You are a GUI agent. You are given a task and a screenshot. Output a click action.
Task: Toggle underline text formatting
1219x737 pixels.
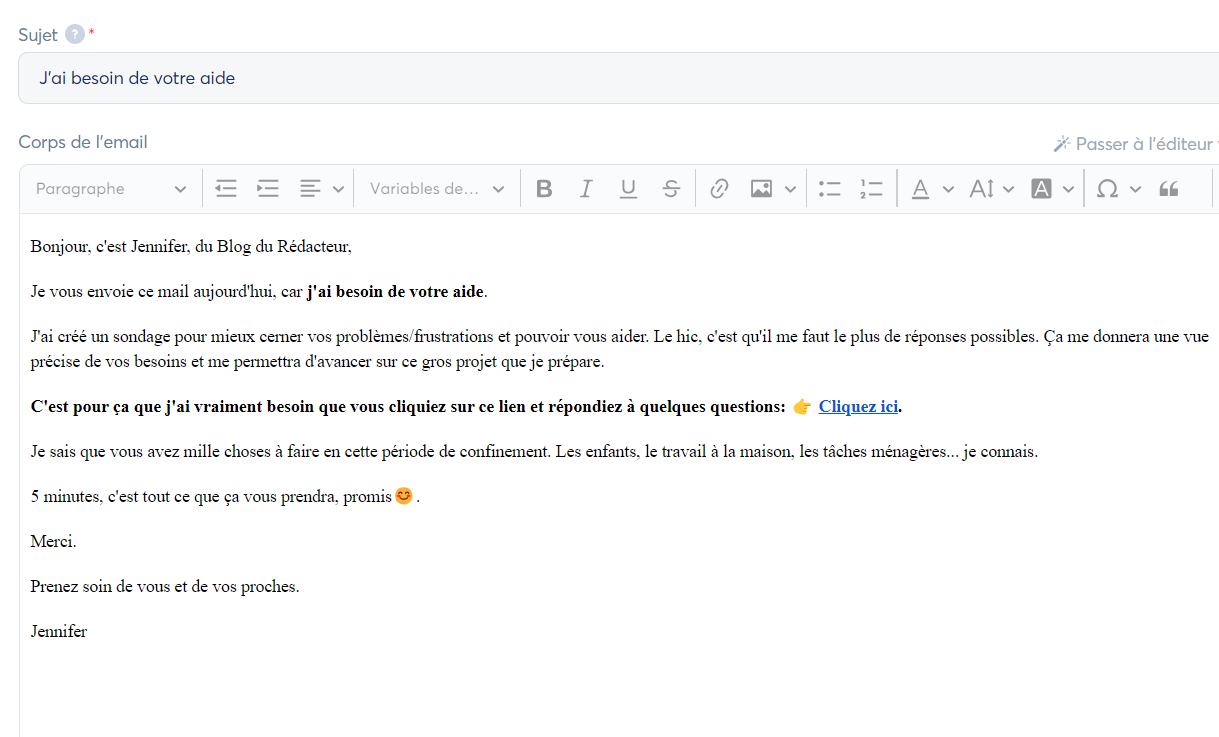(628, 189)
